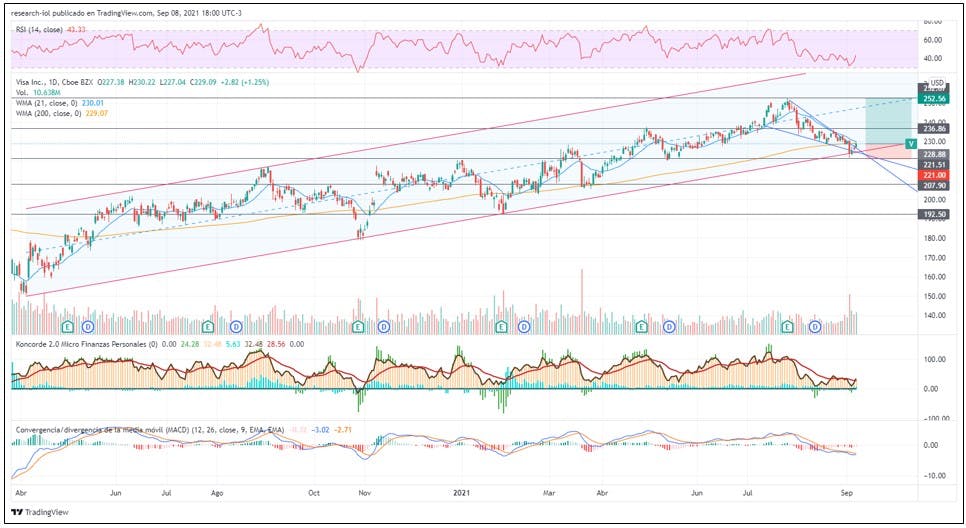Click the 200.00 tick on the price axis
The width and height of the screenshot is (966, 528).
933,200
